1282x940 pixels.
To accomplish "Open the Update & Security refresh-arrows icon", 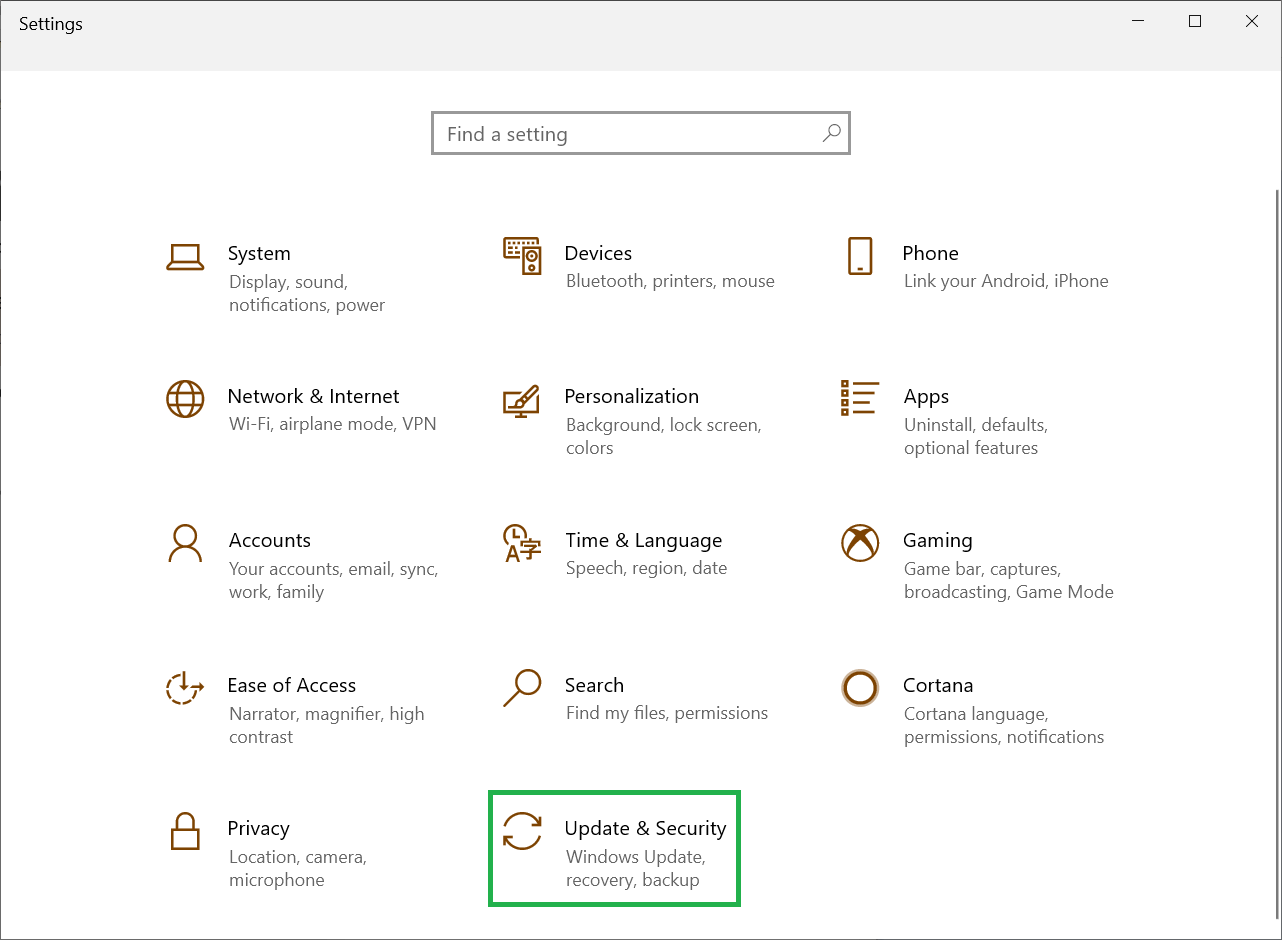I will 522,831.
